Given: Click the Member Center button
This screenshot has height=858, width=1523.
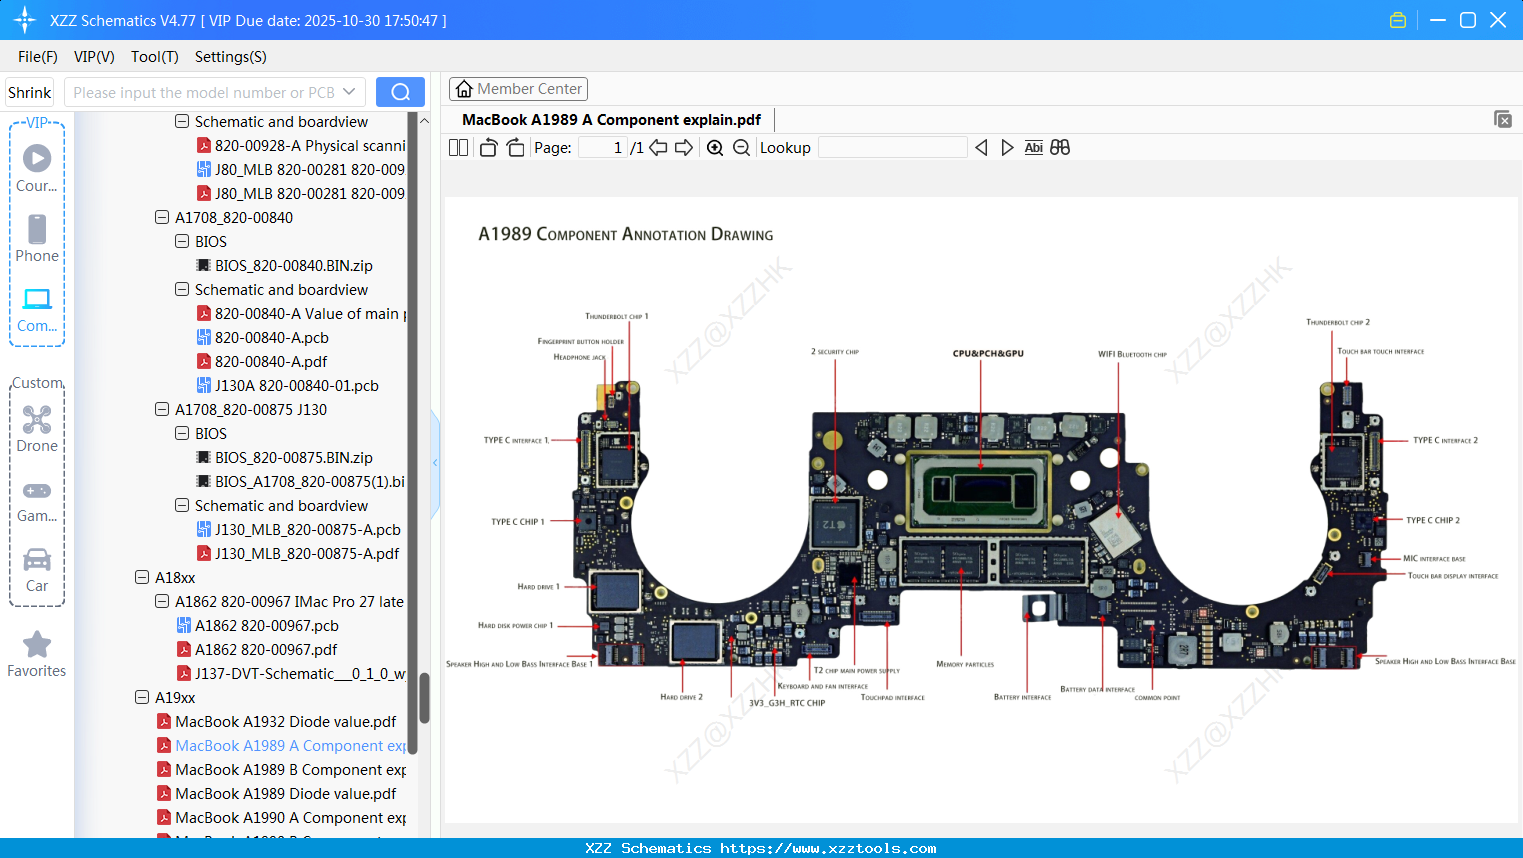Looking at the screenshot, I should pos(518,89).
